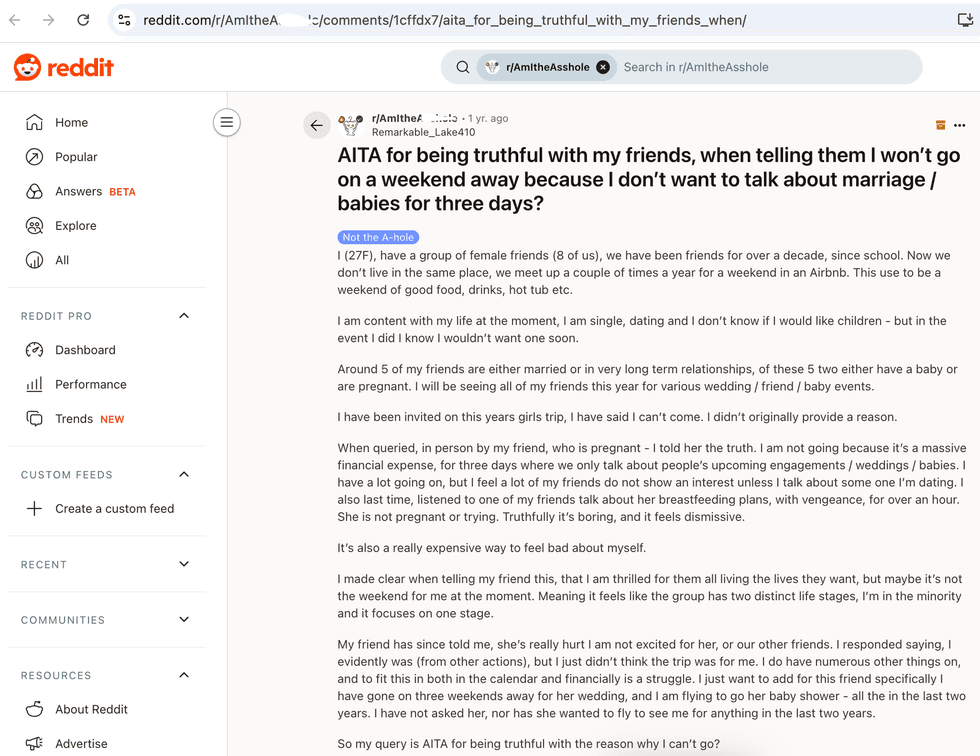The height and width of the screenshot is (756, 980).
Task: Open the post overflow three-dot menu
Action: pos(960,125)
